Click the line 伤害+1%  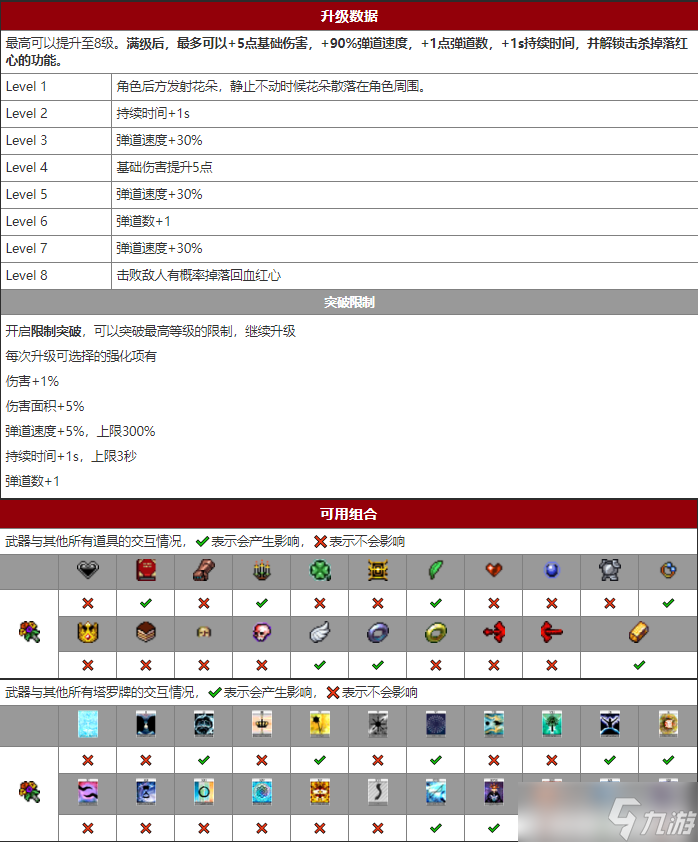coord(32,381)
